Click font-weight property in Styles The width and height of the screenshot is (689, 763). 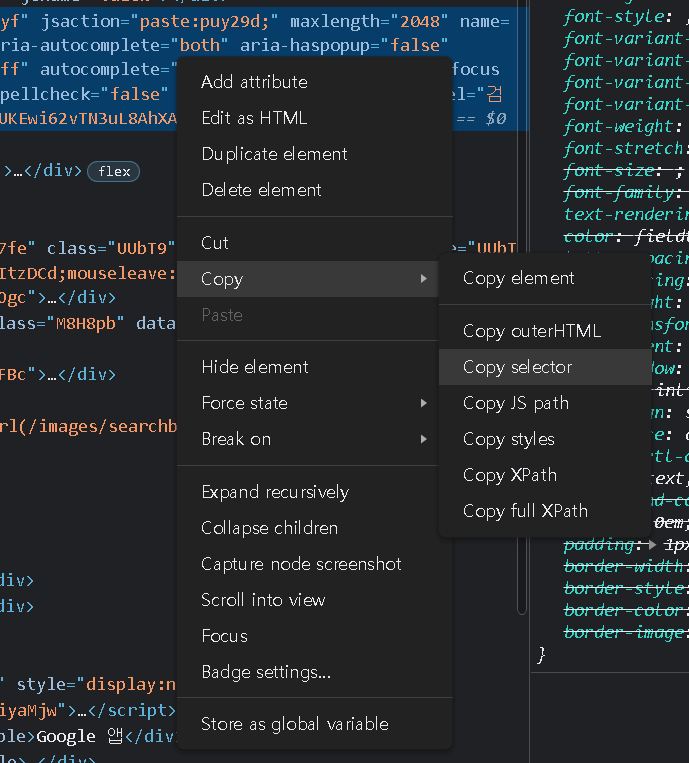[x=618, y=127]
